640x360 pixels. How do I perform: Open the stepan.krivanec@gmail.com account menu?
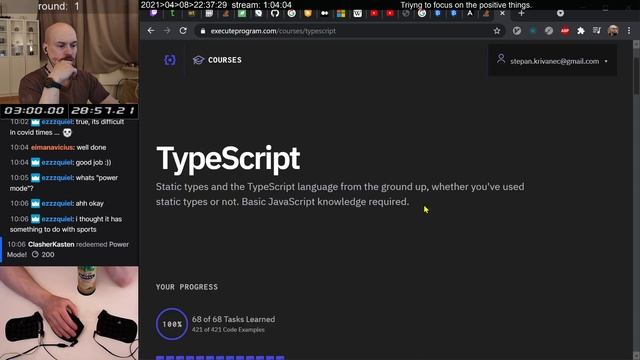[x=552, y=61]
